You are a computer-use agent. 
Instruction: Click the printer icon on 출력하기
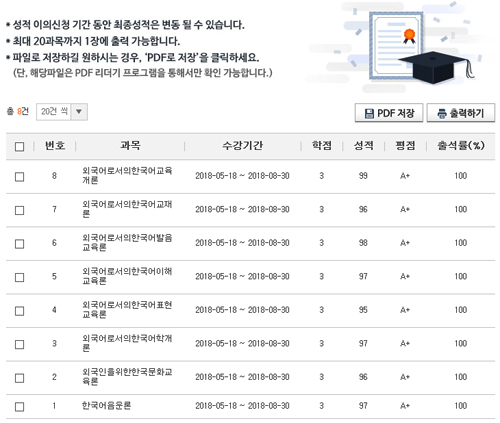[x=442, y=114]
